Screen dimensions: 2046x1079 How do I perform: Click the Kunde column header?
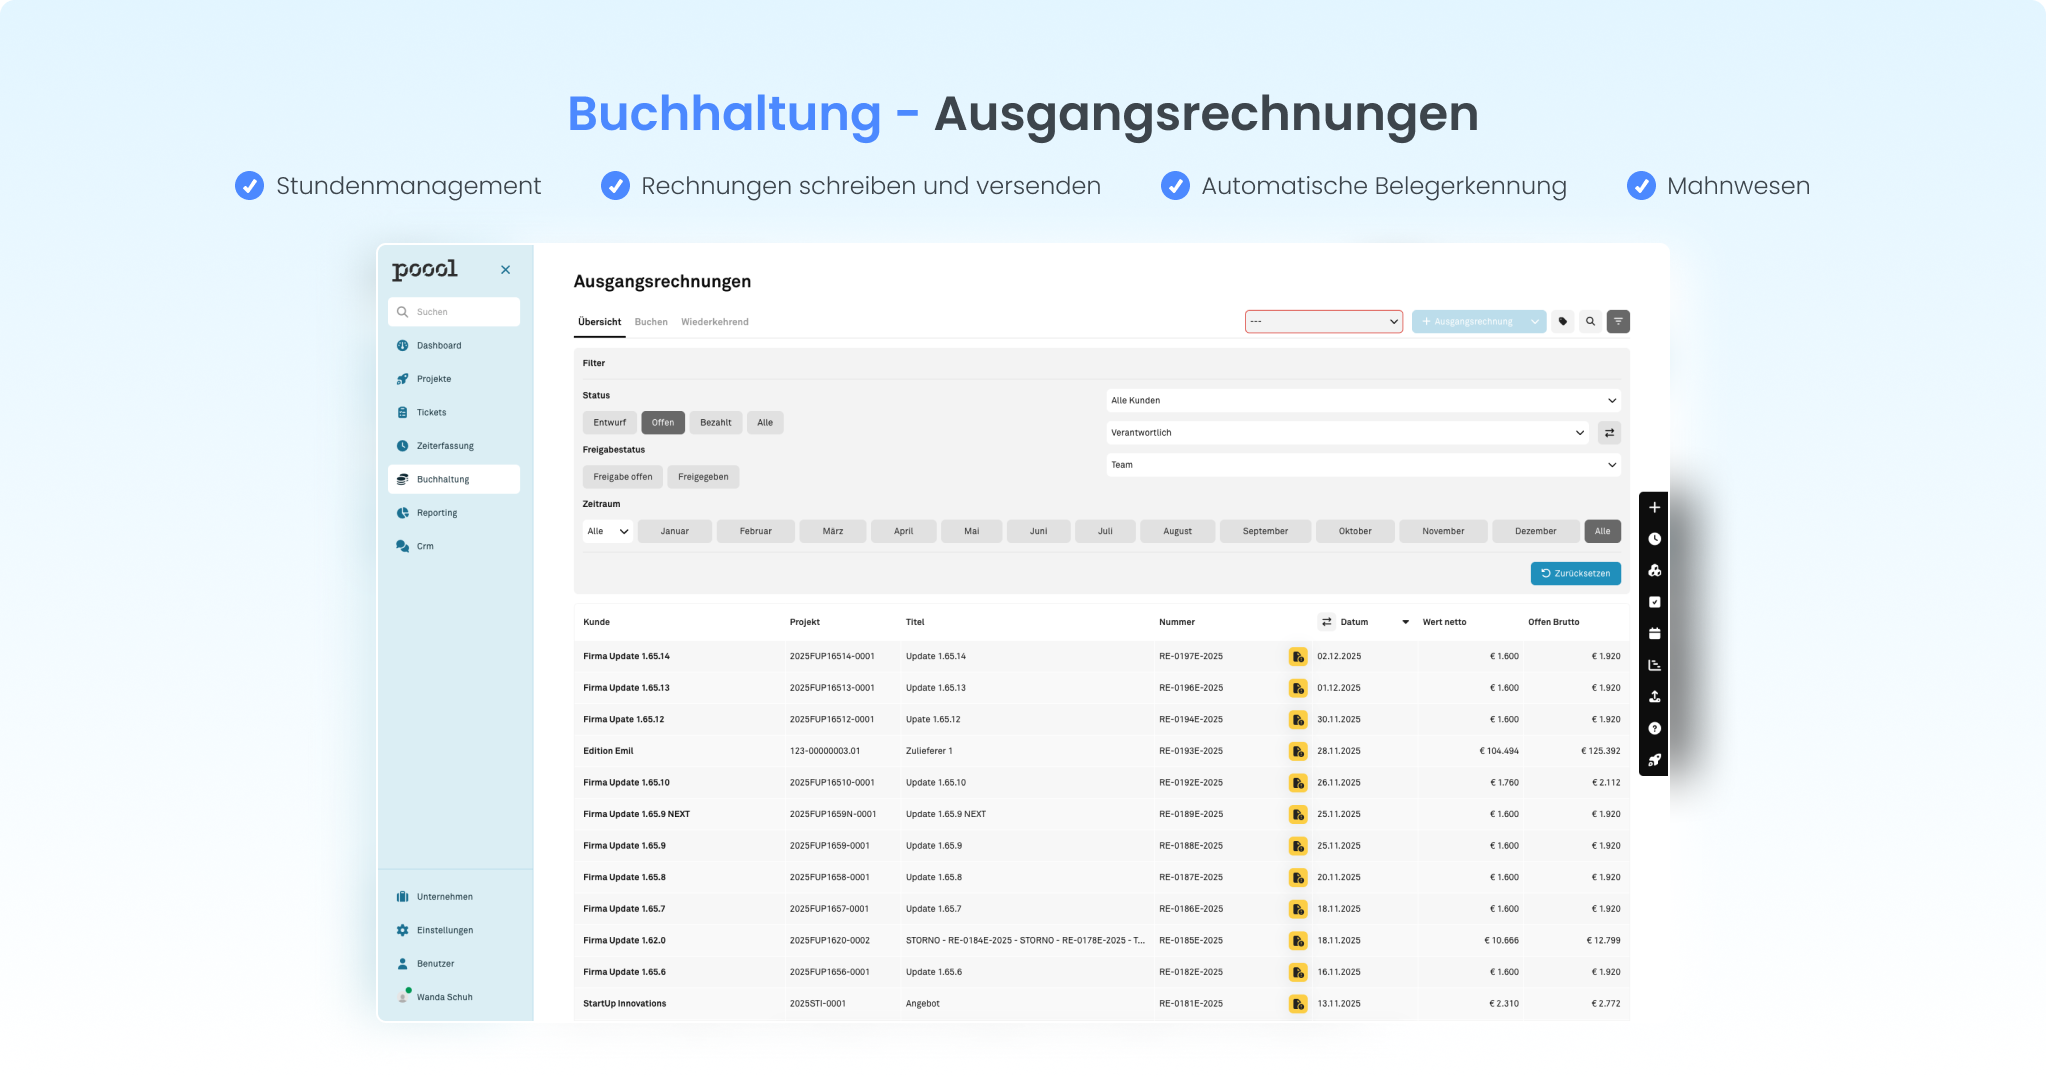click(597, 622)
